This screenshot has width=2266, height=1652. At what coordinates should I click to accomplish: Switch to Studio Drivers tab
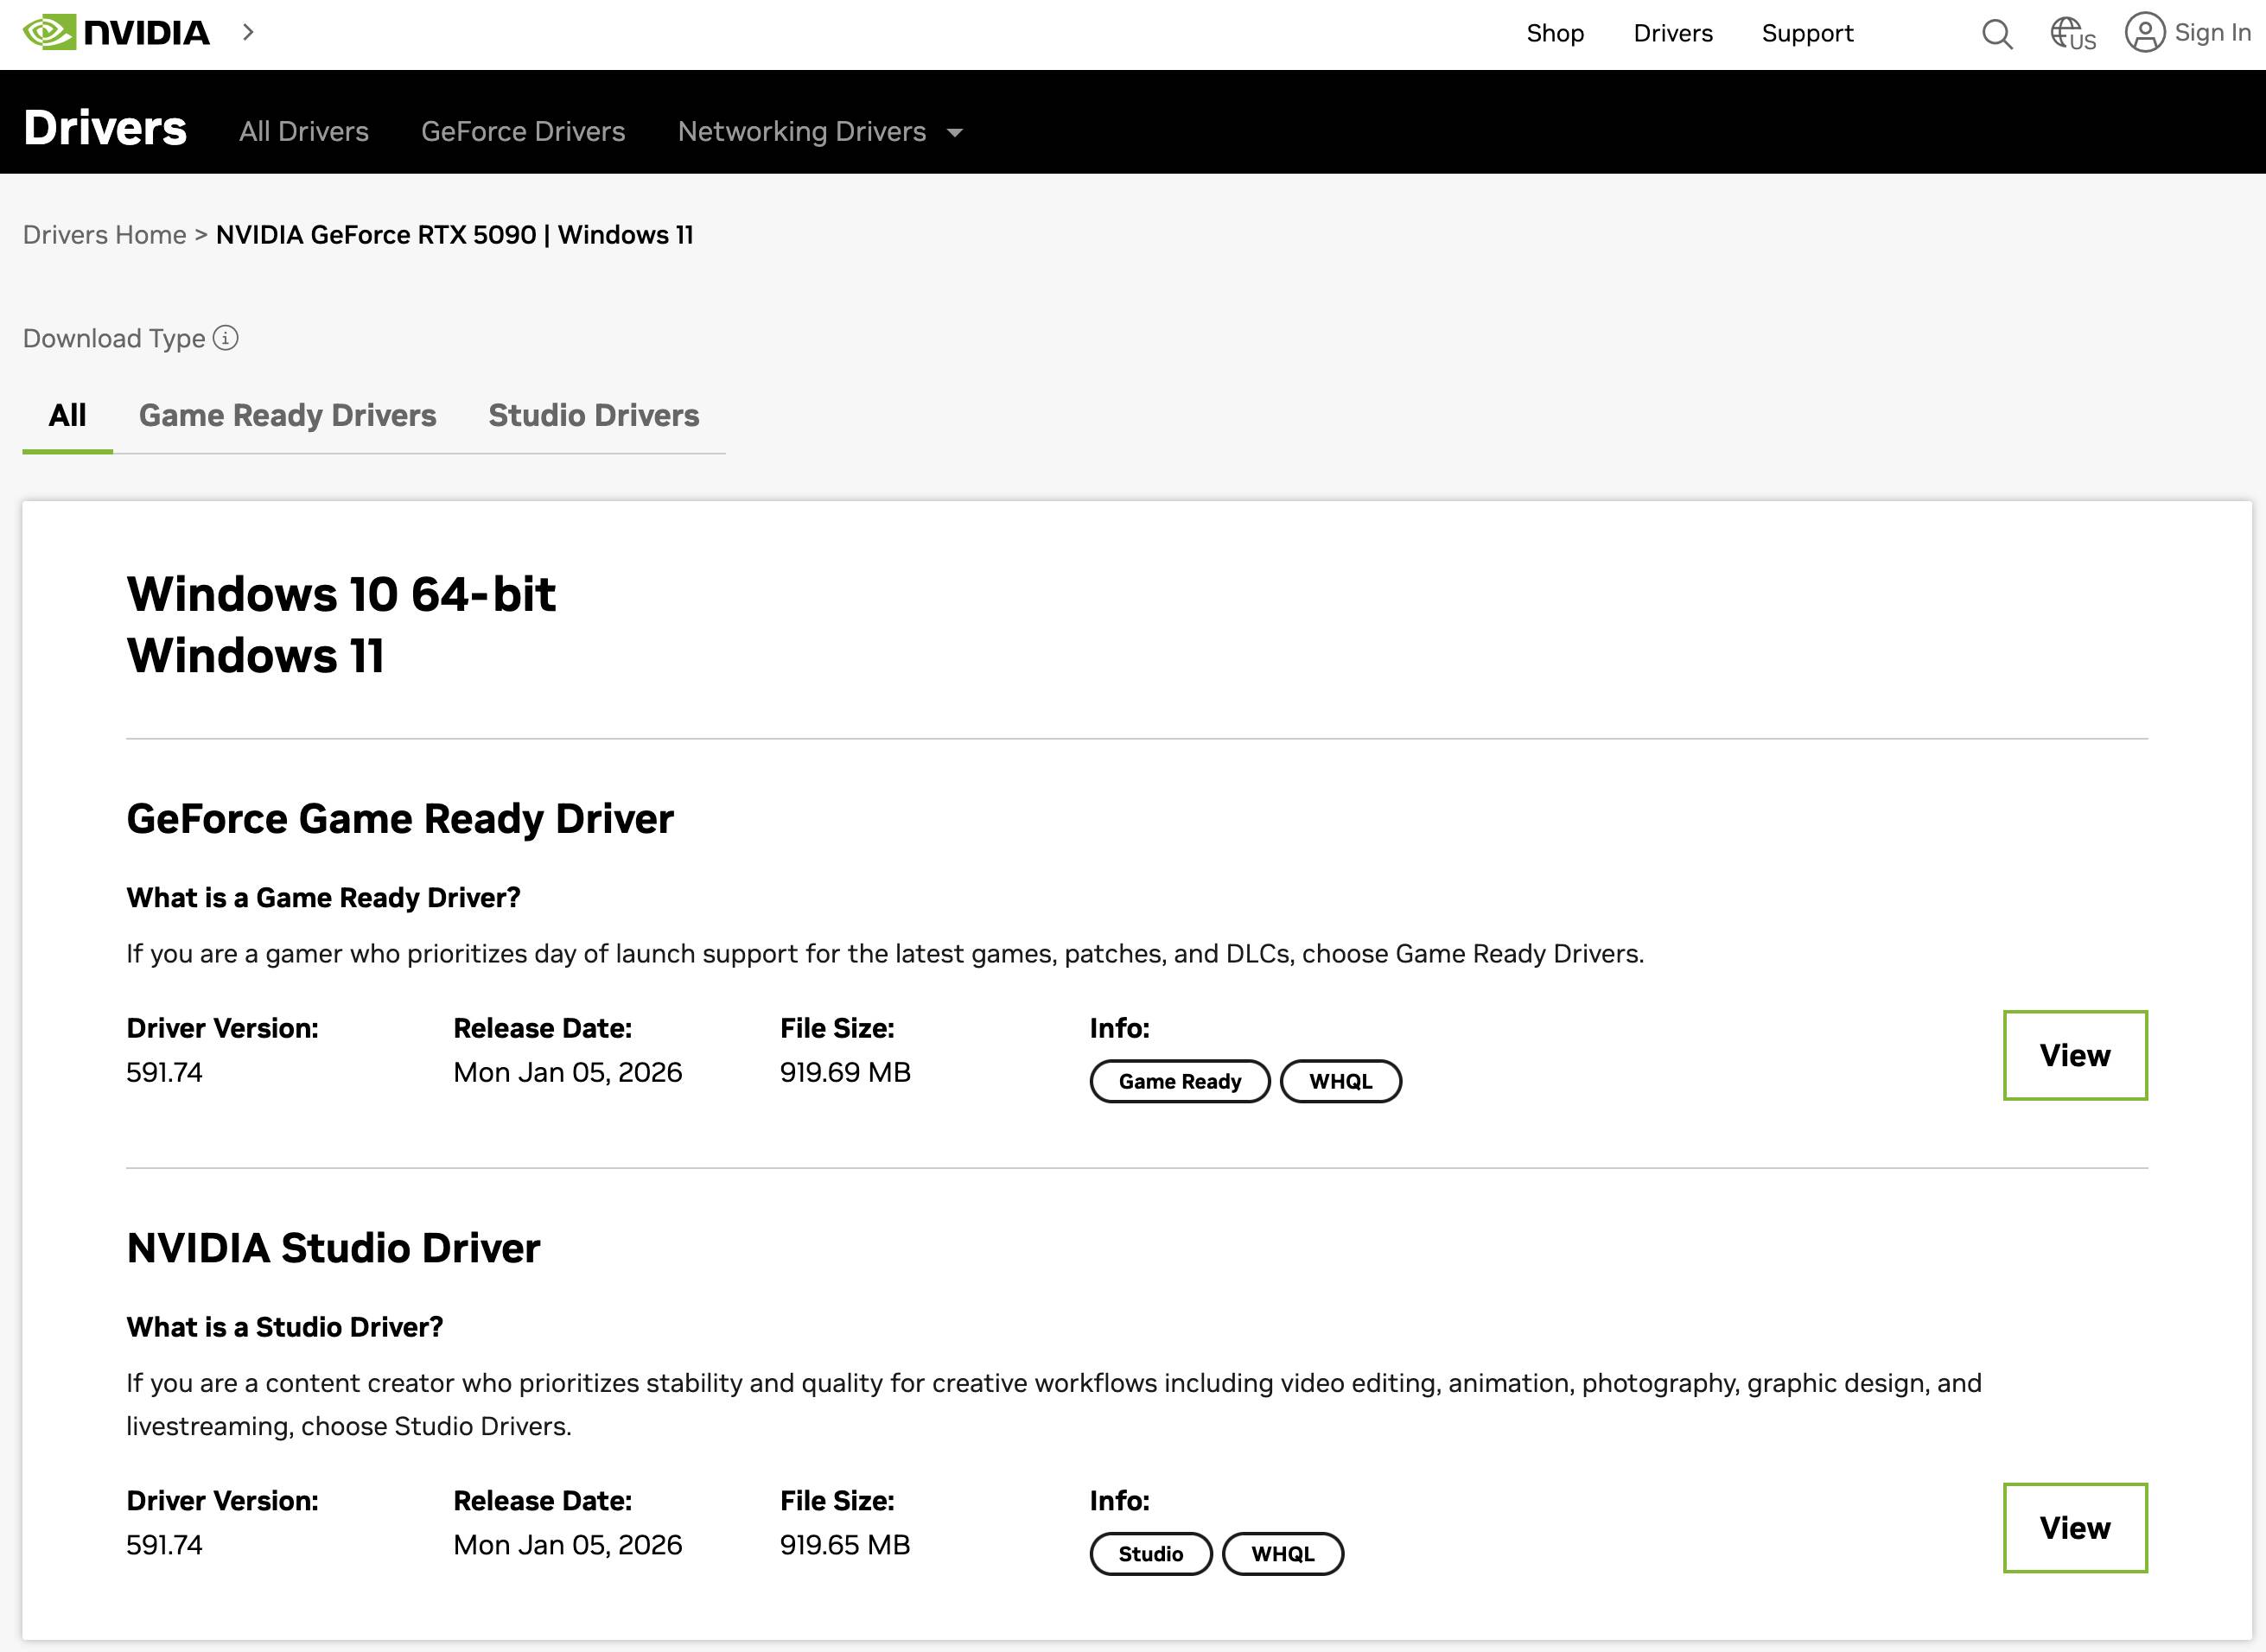click(x=593, y=415)
